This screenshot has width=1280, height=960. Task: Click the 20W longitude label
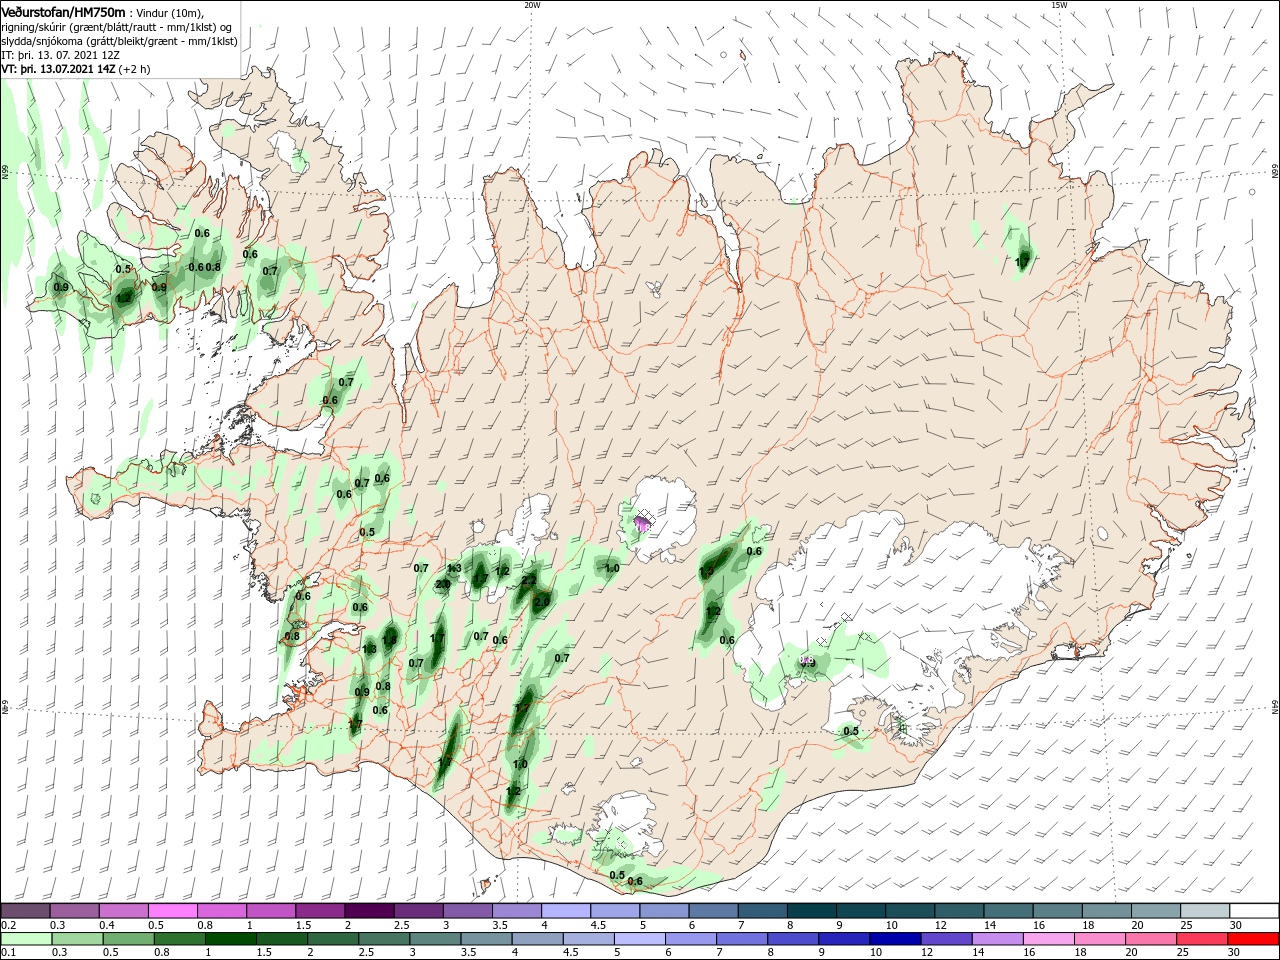pos(532,5)
